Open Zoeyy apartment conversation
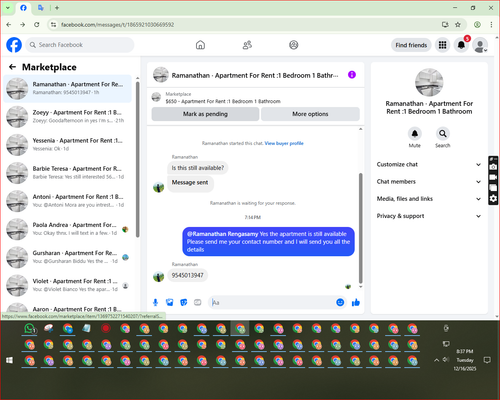Image resolution: width=500 pixels, height=400 pixels. 68,117
